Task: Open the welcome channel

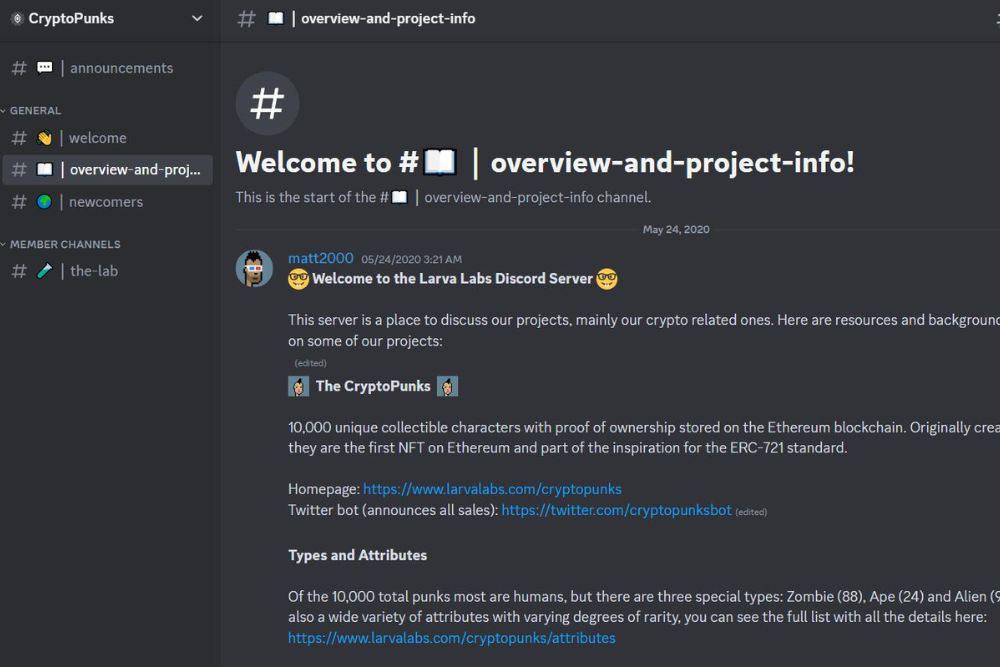Action: (x=107, y=138)
